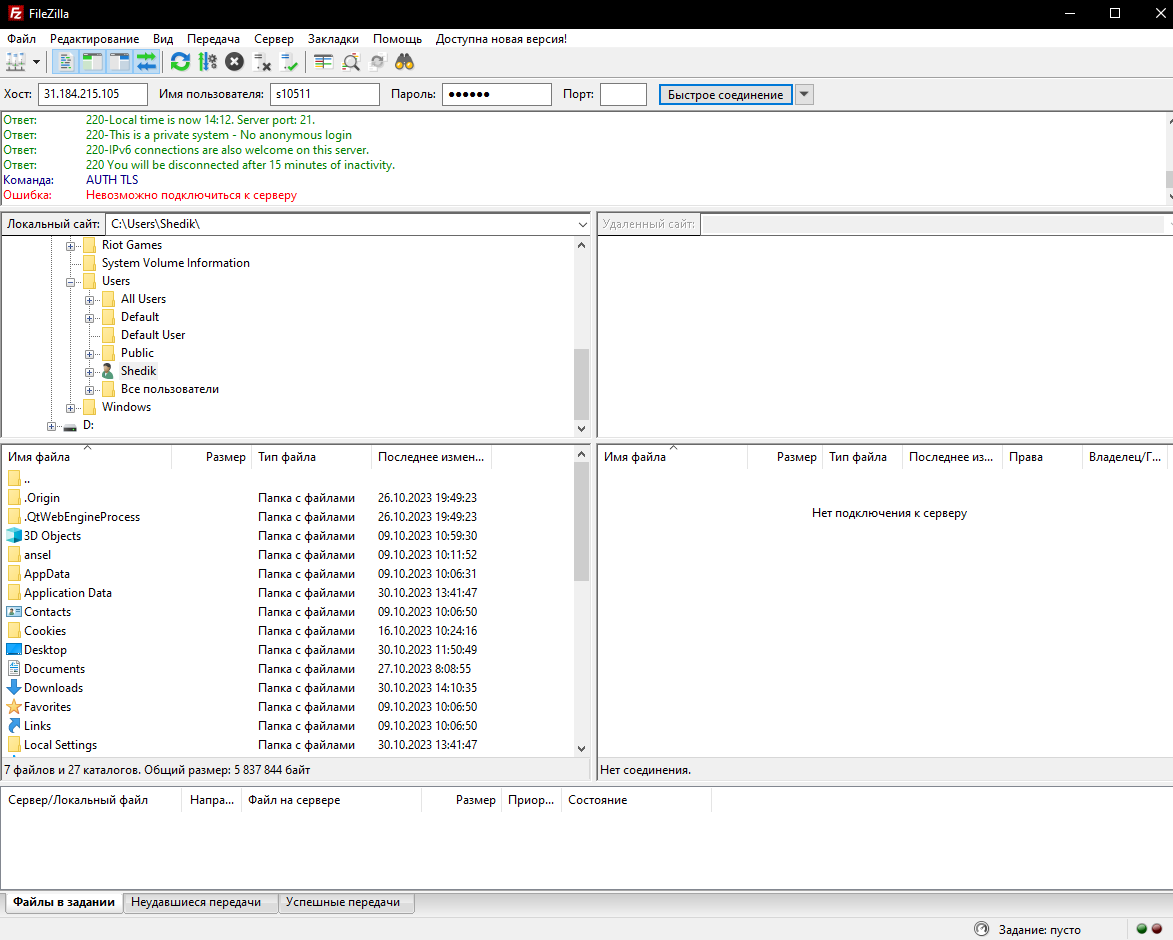Click the Имя пользователя field

point(325,94)
